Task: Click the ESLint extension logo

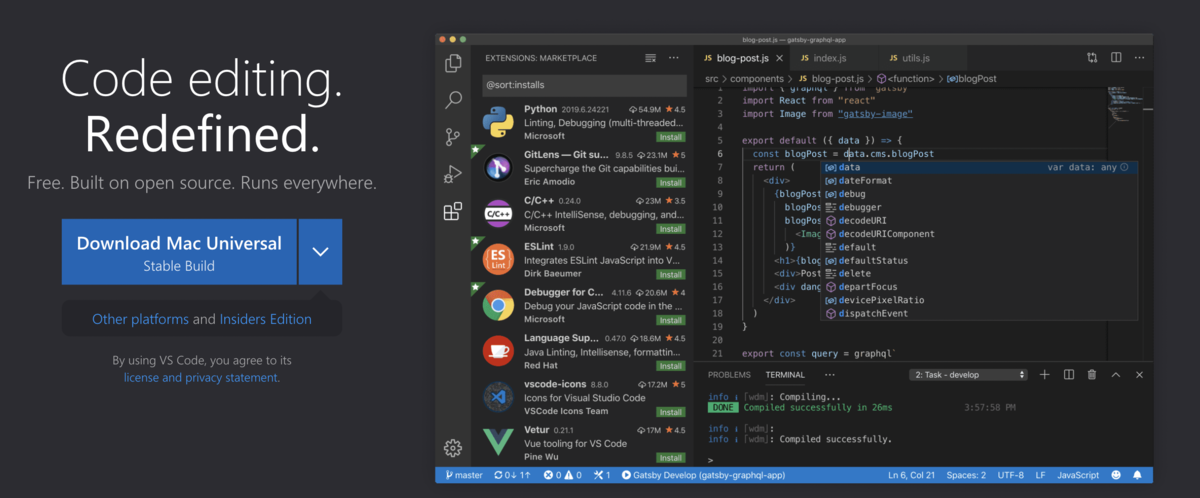Action: coord(498,259)
